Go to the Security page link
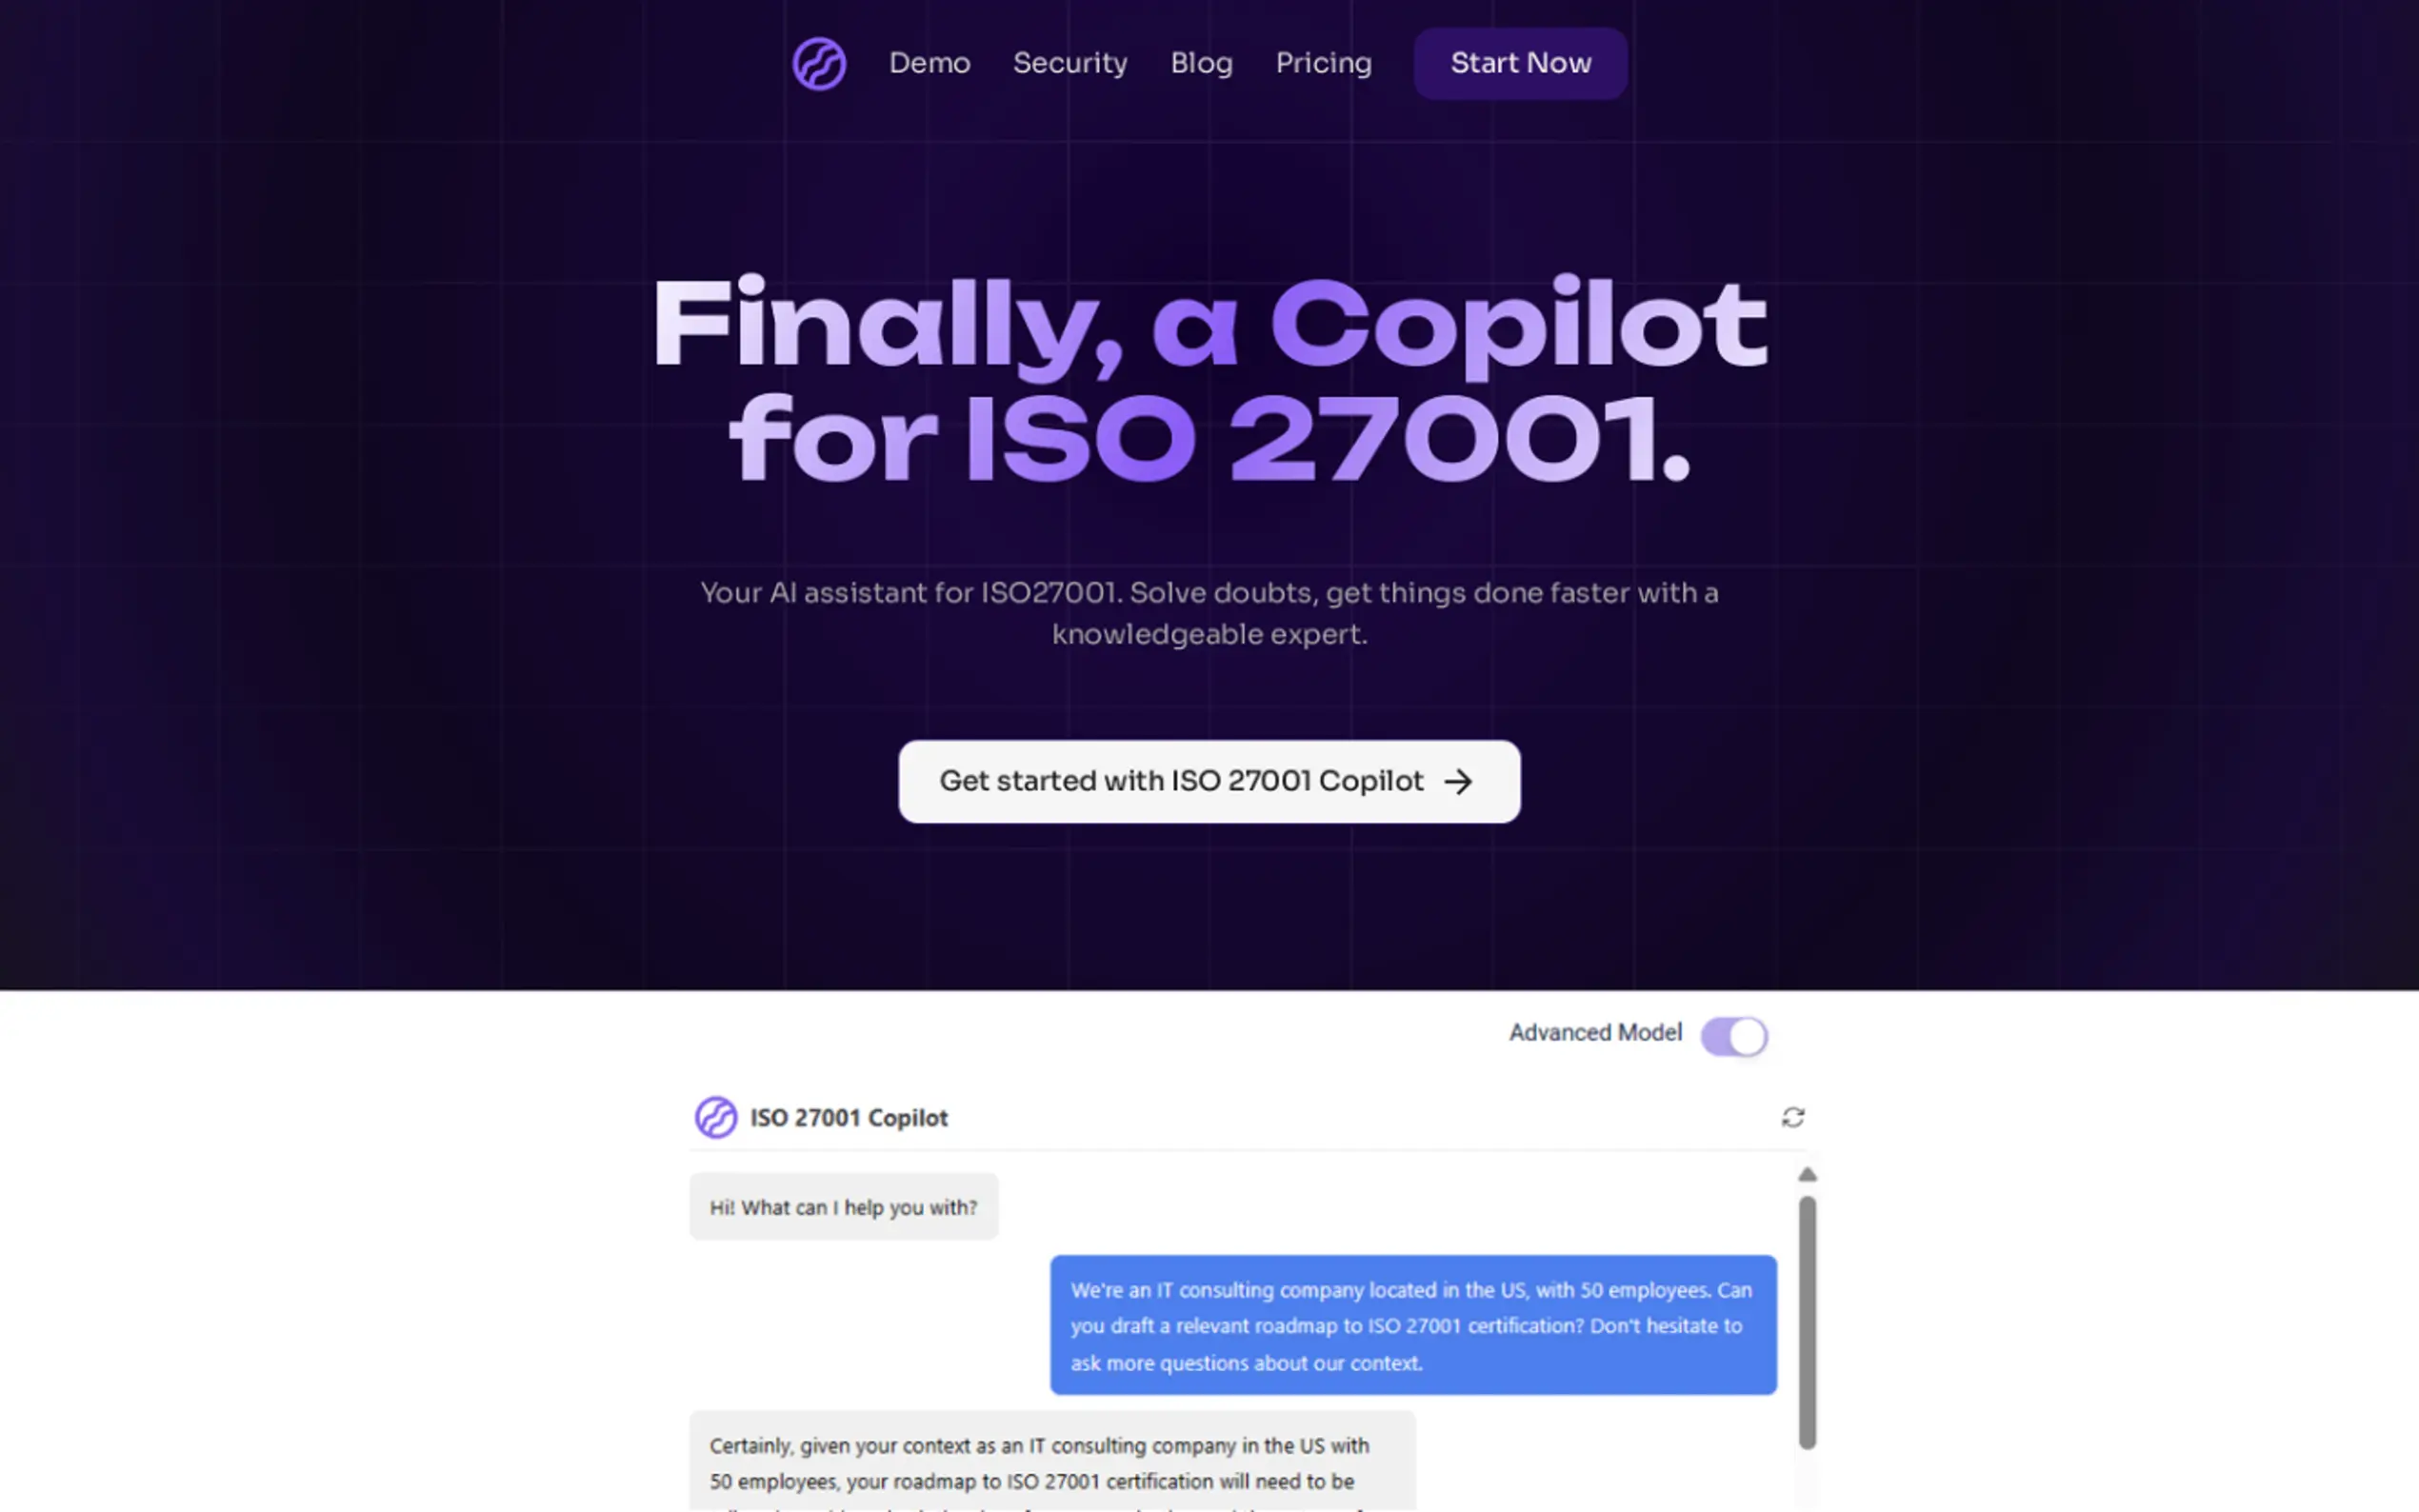 [1069, 63]
